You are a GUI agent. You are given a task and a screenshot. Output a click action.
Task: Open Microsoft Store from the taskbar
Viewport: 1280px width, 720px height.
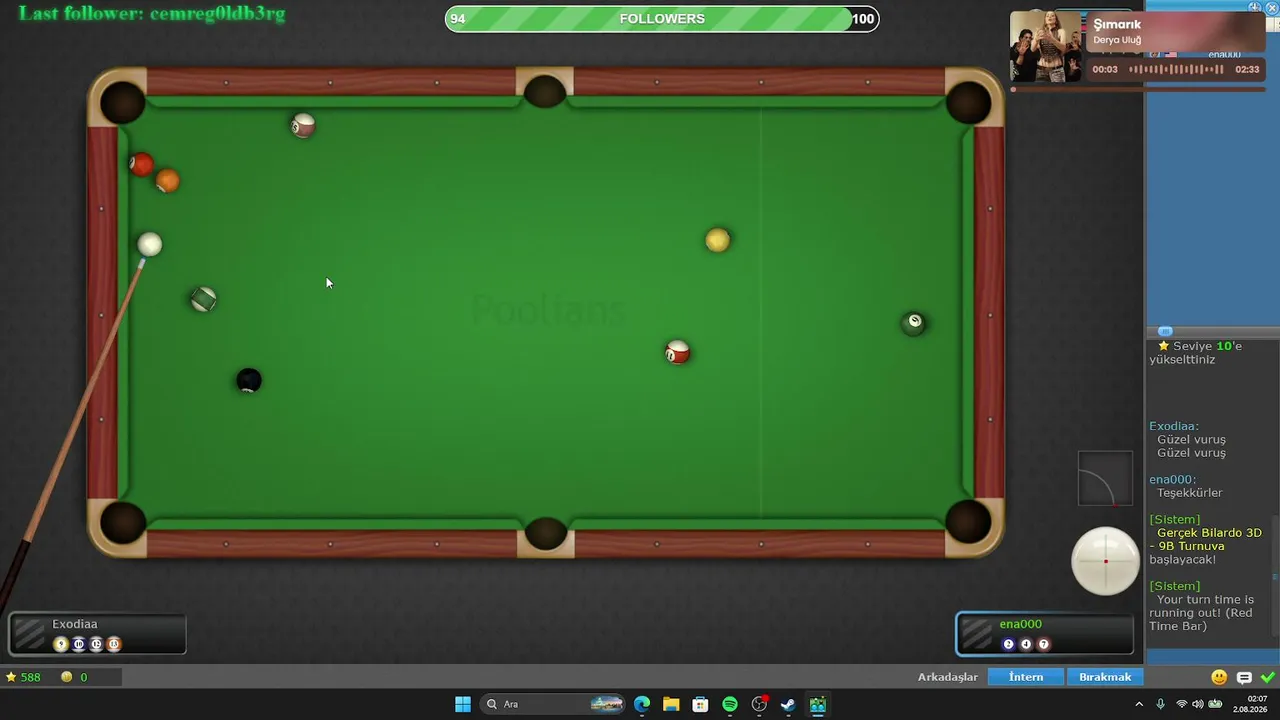[x=700, y=704]
